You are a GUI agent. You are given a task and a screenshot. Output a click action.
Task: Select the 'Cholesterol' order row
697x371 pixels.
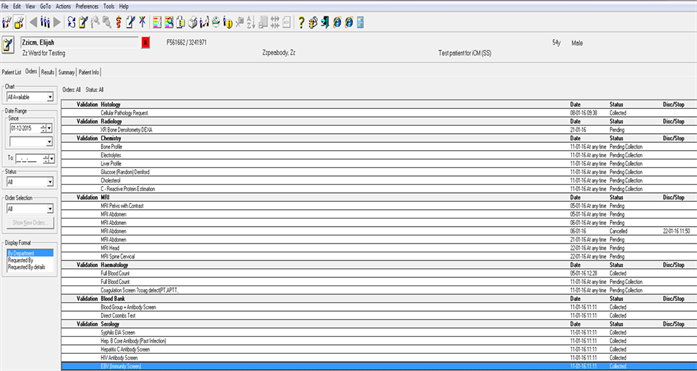[379, 180]
